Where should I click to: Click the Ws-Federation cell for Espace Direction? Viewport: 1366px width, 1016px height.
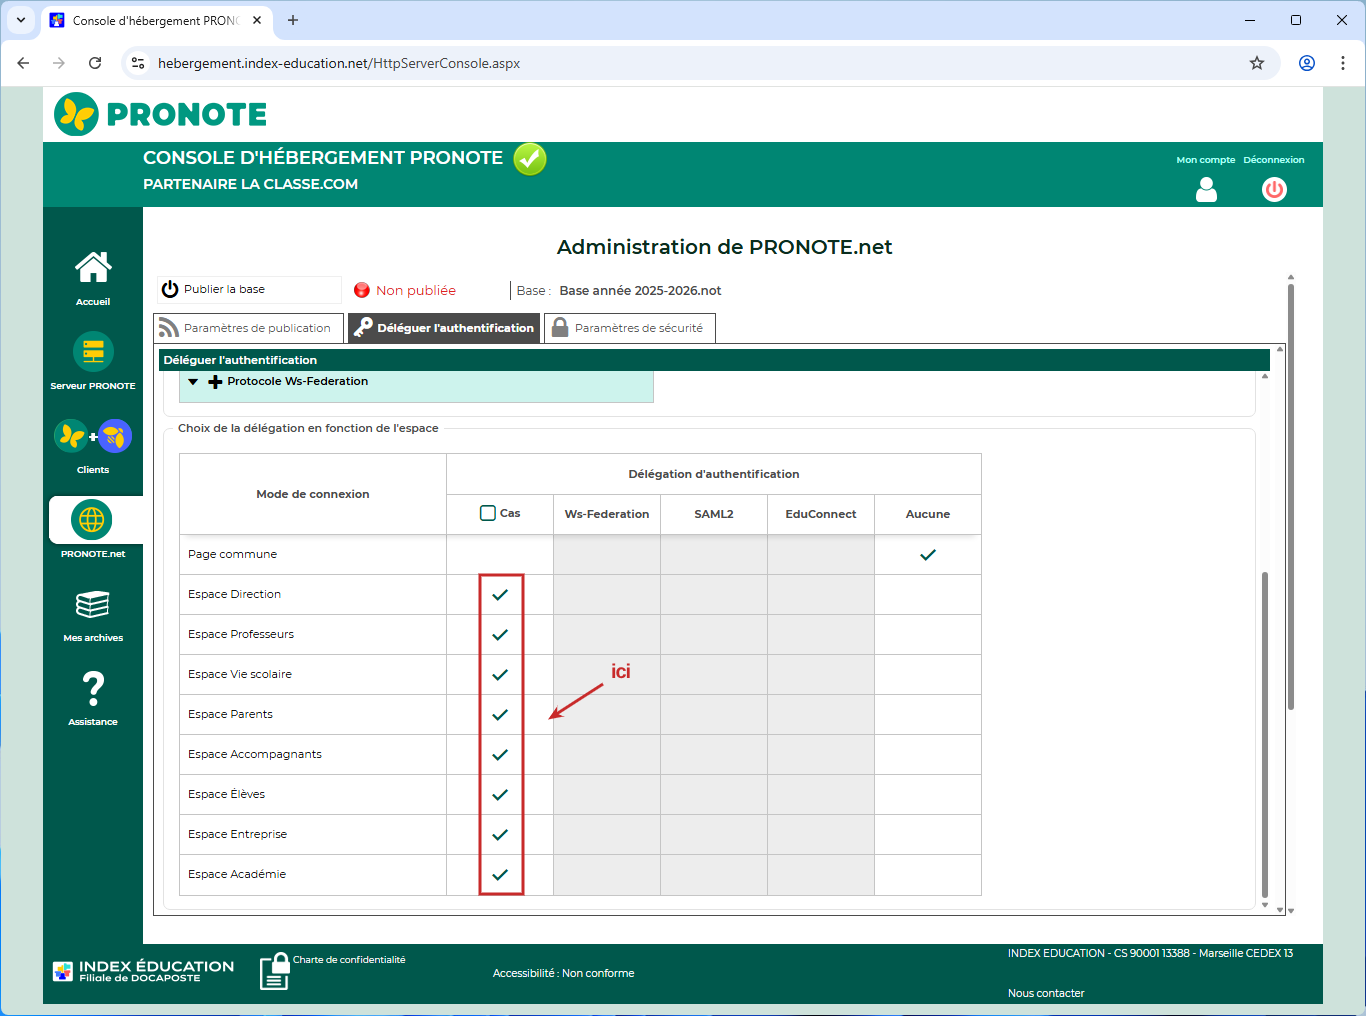607,594
